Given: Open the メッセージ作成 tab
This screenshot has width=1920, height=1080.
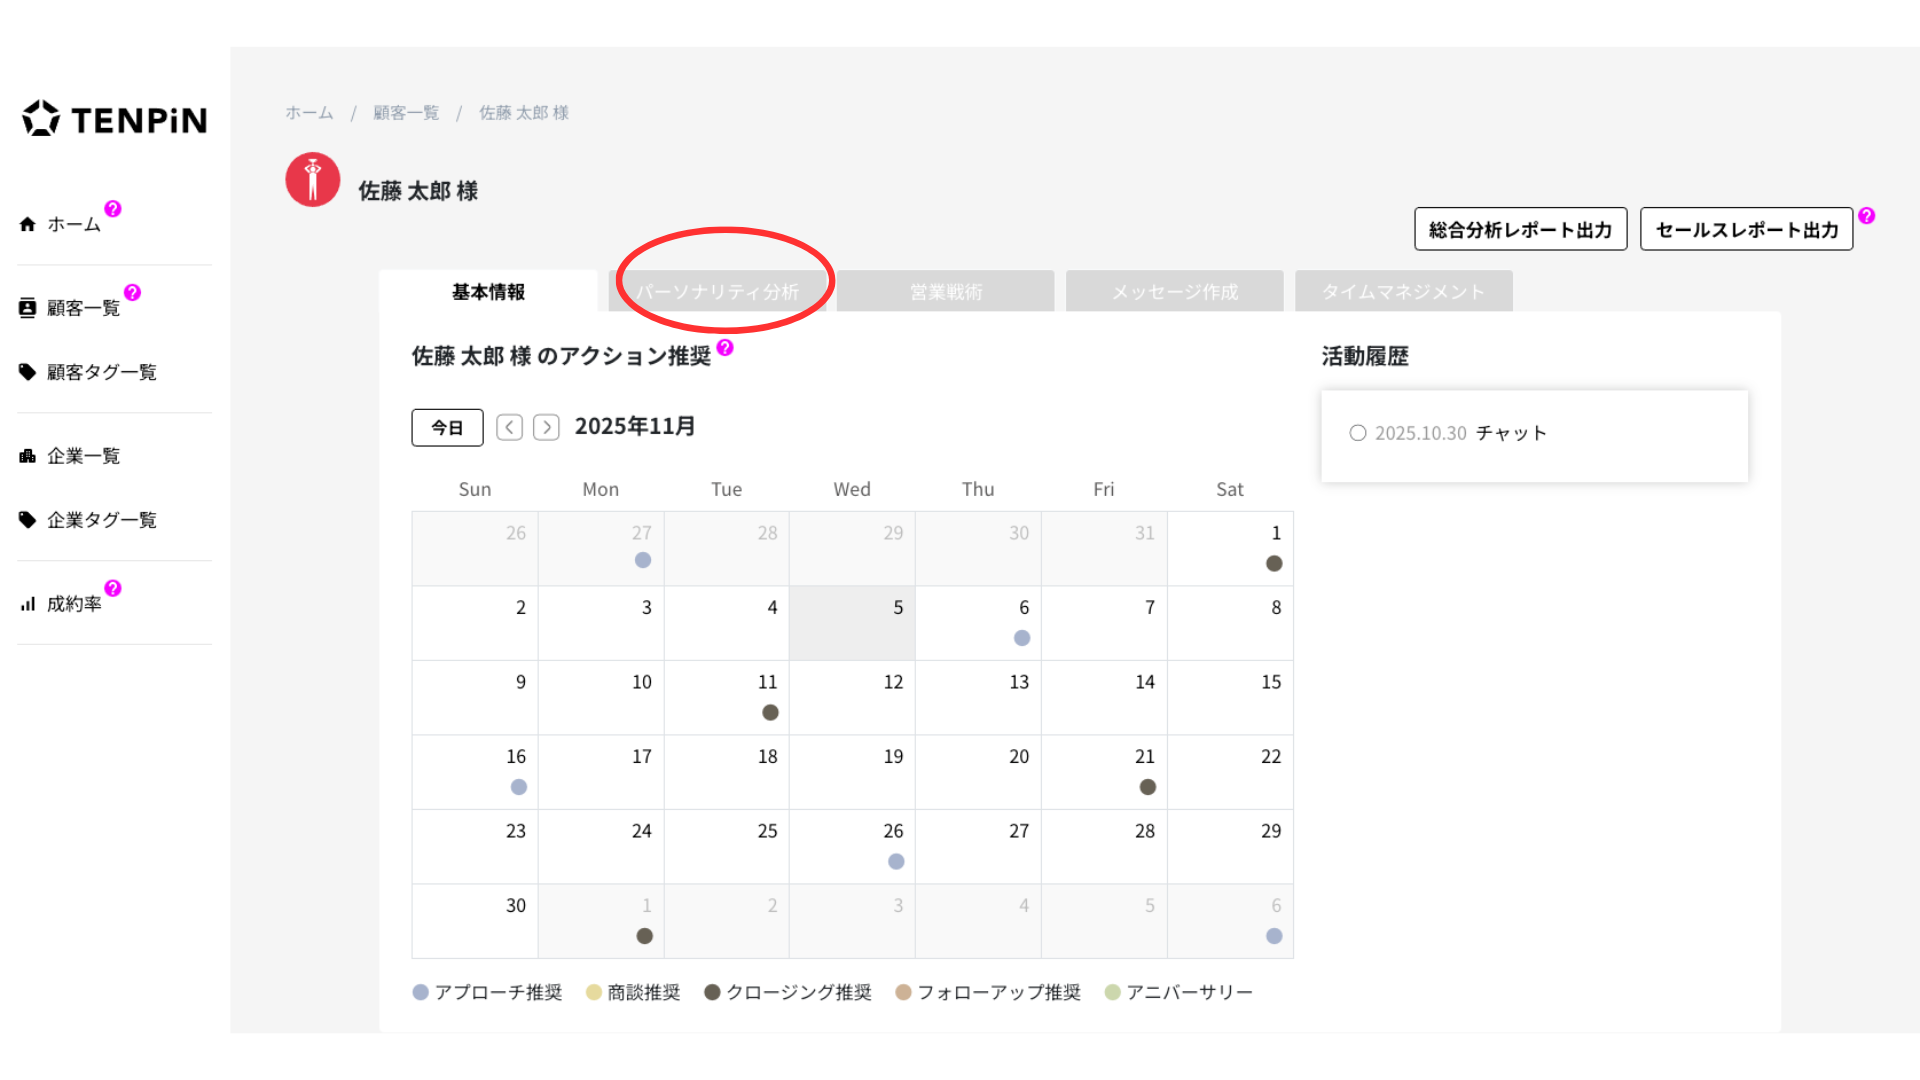Looking at the screenshot, I should 1174,292.
